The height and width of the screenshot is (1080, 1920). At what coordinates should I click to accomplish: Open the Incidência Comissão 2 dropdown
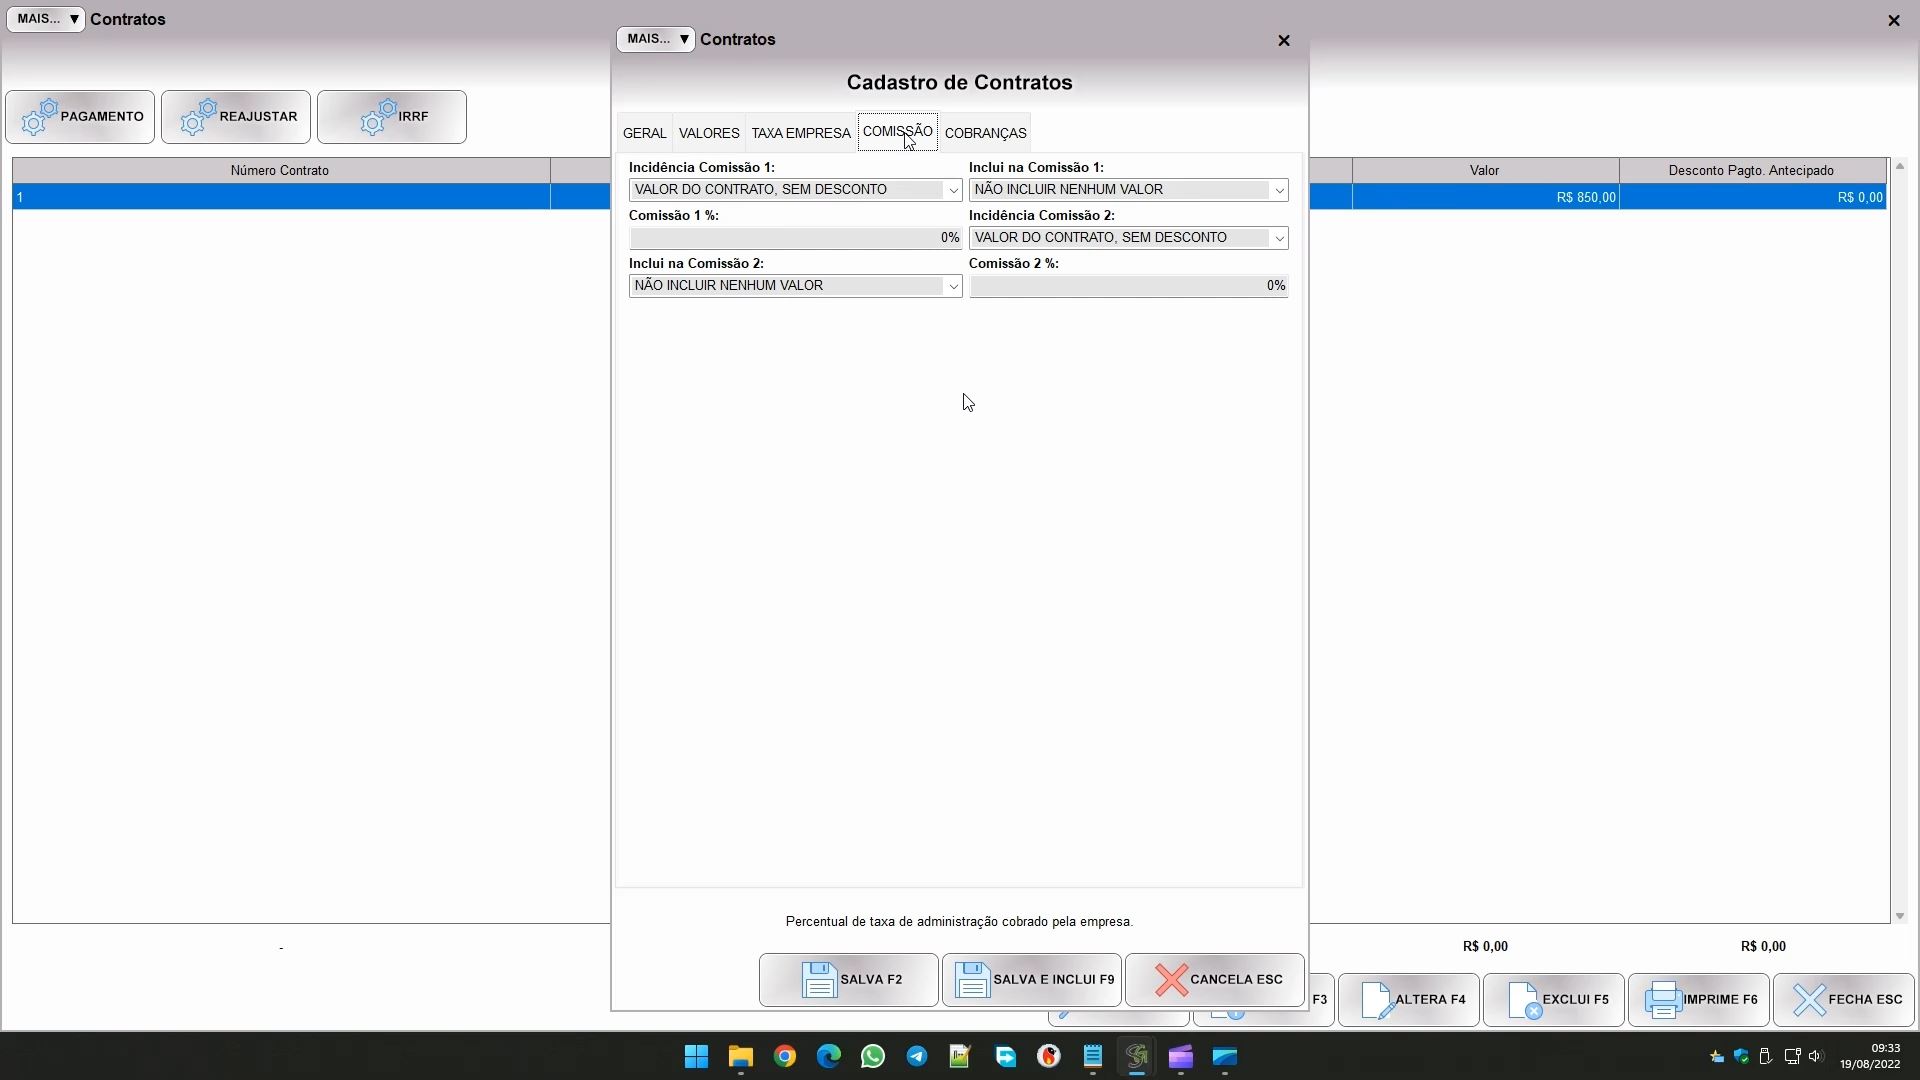1278,238
